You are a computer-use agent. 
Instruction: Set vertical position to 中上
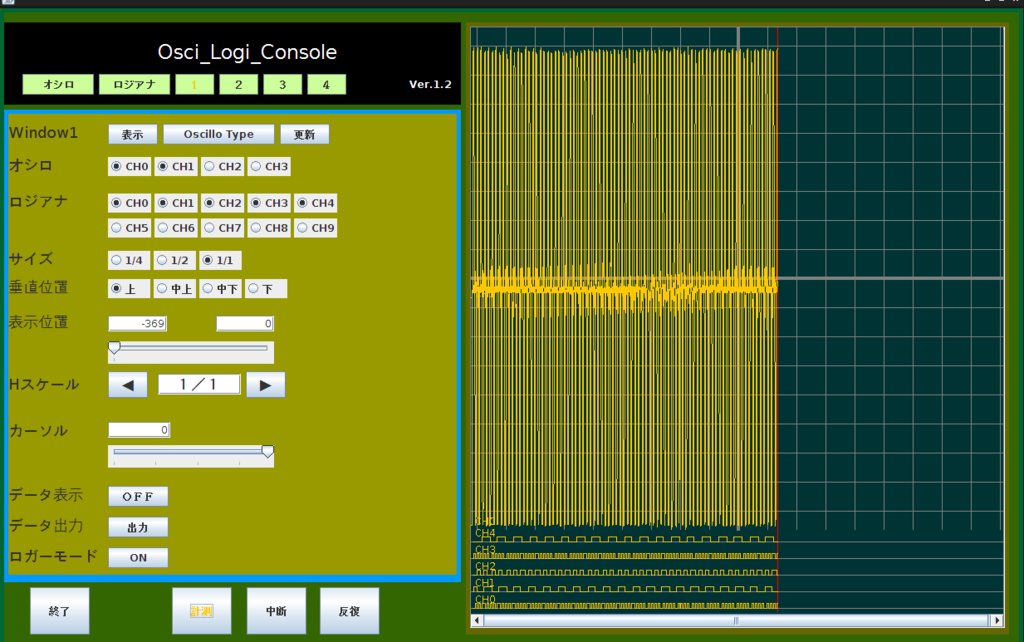pyautogui.click(x=174, y=289)
